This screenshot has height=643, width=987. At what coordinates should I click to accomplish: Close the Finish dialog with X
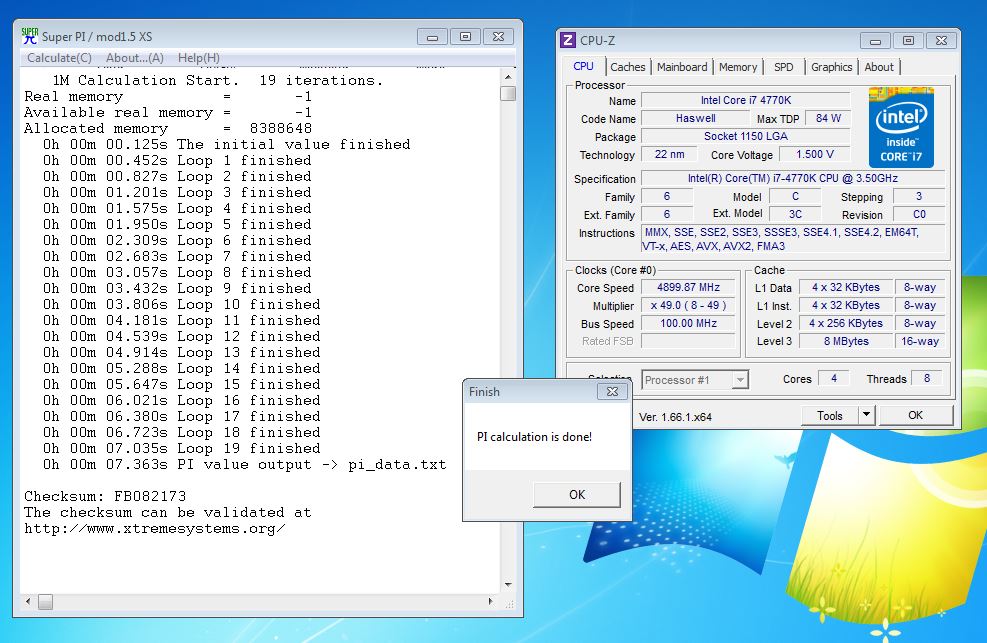coord(612,391)
